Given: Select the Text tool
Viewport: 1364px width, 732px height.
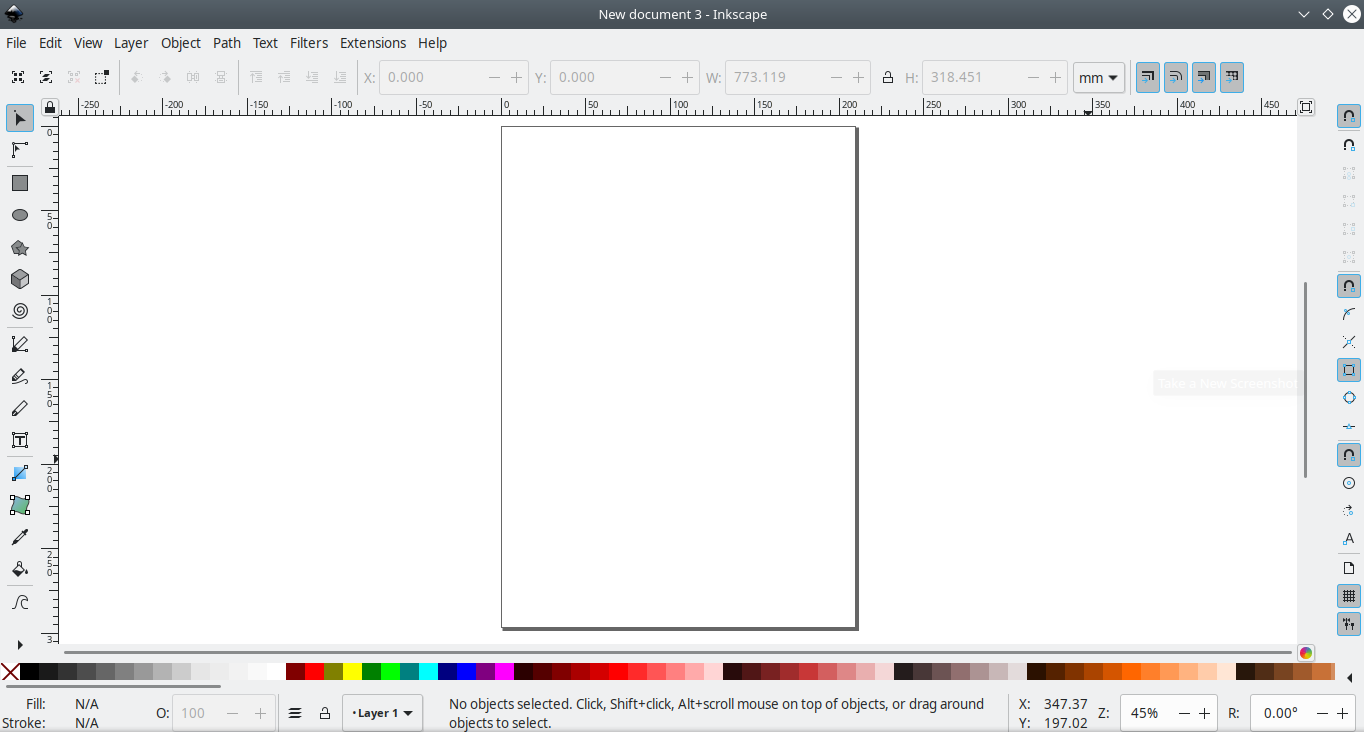Looking at the screenshot, I should (19, 440).
